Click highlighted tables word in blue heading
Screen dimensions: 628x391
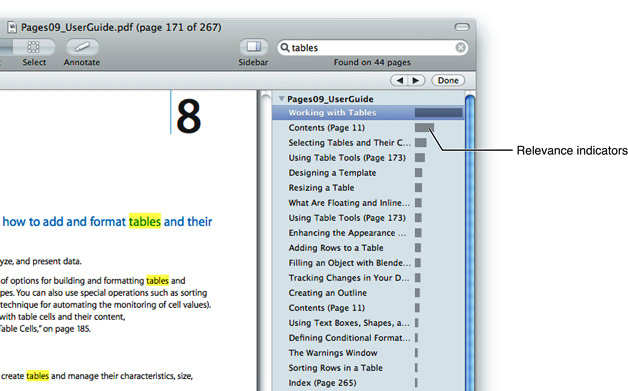(x=145, y=221)
